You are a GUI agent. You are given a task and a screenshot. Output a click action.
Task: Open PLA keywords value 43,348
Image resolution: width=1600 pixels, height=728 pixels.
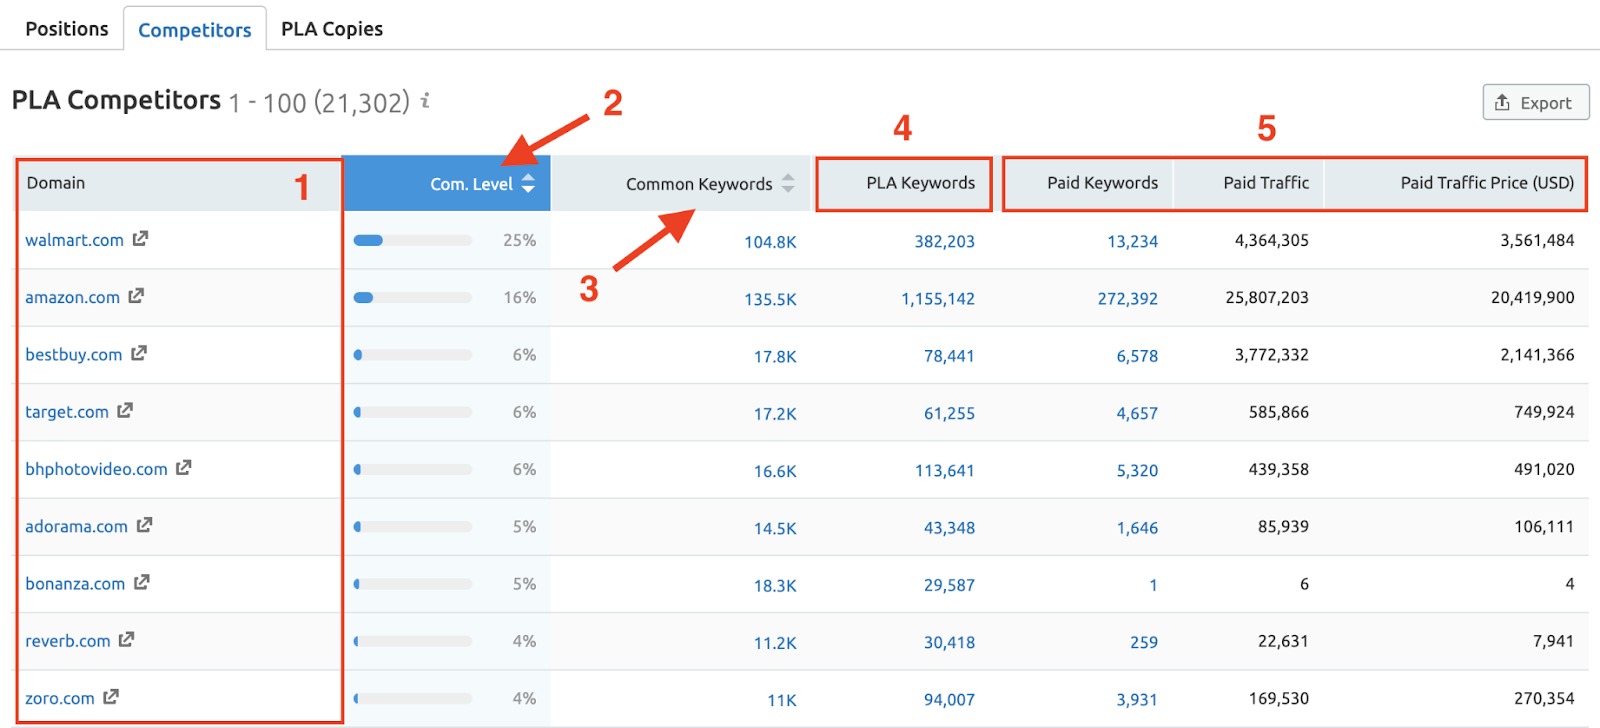[x=949, y=527]
